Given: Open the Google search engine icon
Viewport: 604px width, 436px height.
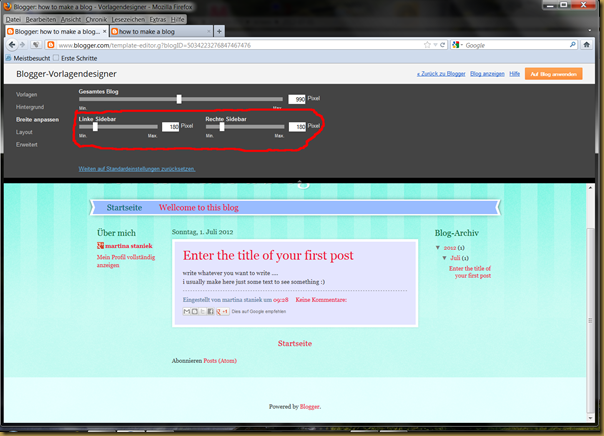Looking at the screenshot, I should [x=456, y=45].
